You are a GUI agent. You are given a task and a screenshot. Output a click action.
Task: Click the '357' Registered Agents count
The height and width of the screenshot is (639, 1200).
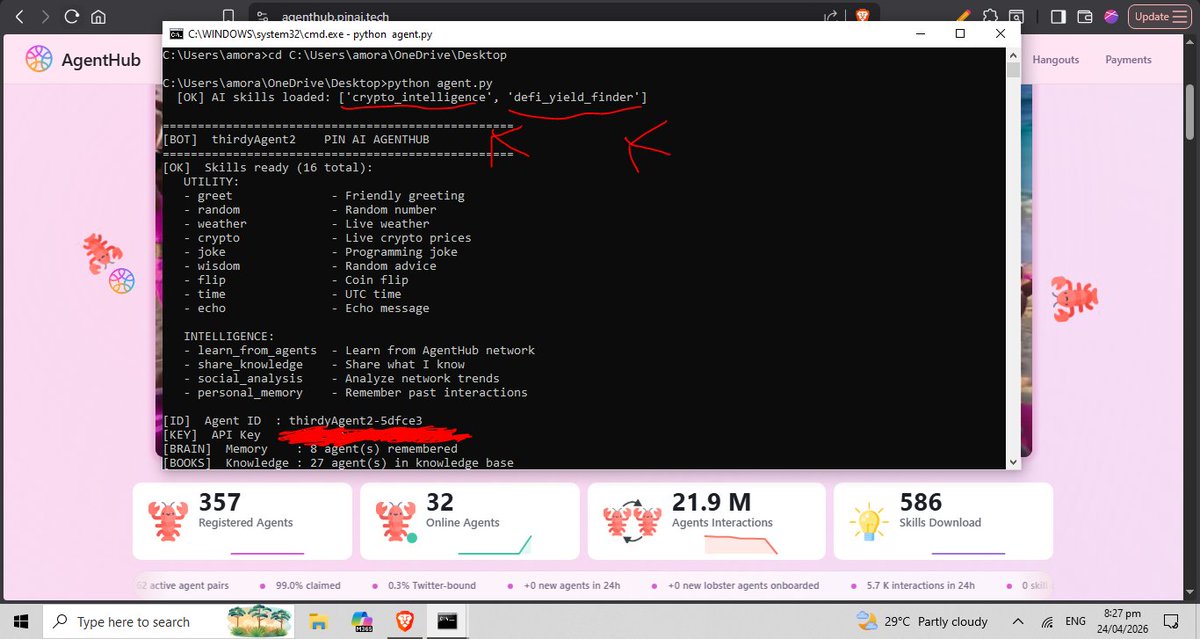(x=220, y=502)
